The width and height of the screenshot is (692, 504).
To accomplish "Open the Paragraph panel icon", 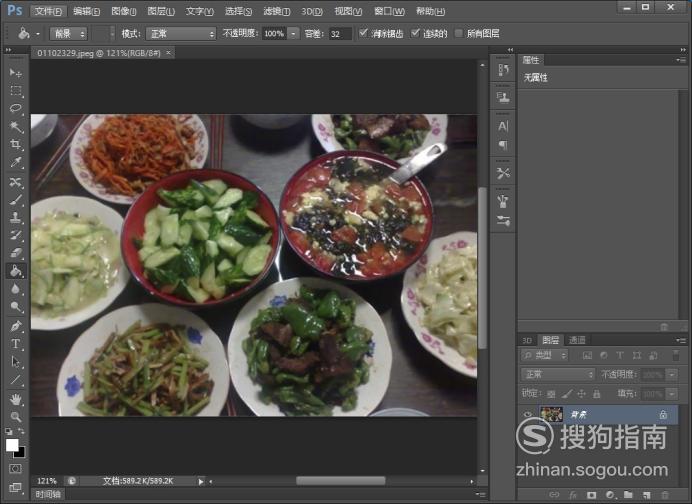I will tap(503, 145).
